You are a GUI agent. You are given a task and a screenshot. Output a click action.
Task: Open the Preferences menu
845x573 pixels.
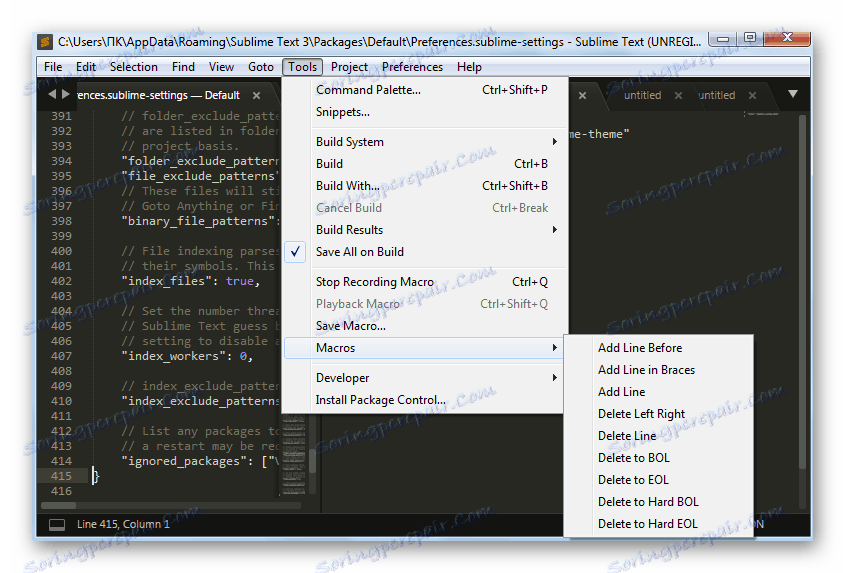[412, 67]
